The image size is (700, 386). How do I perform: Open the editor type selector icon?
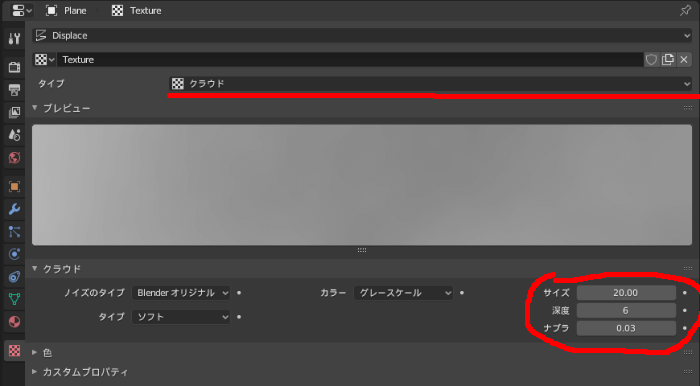[21, 11]
